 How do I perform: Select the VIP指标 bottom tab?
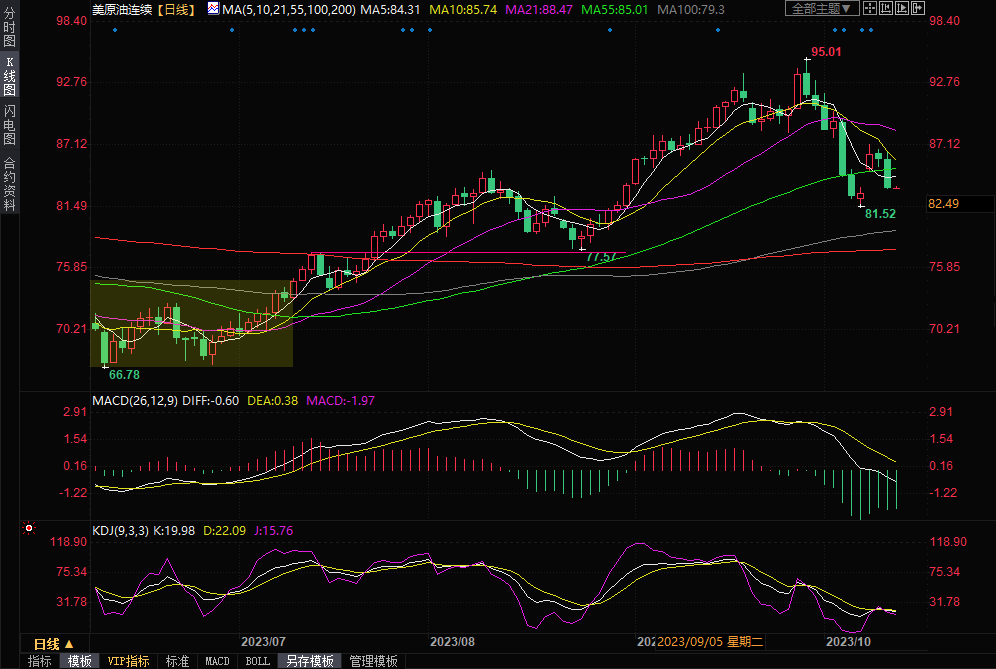(x=128, y=661)
